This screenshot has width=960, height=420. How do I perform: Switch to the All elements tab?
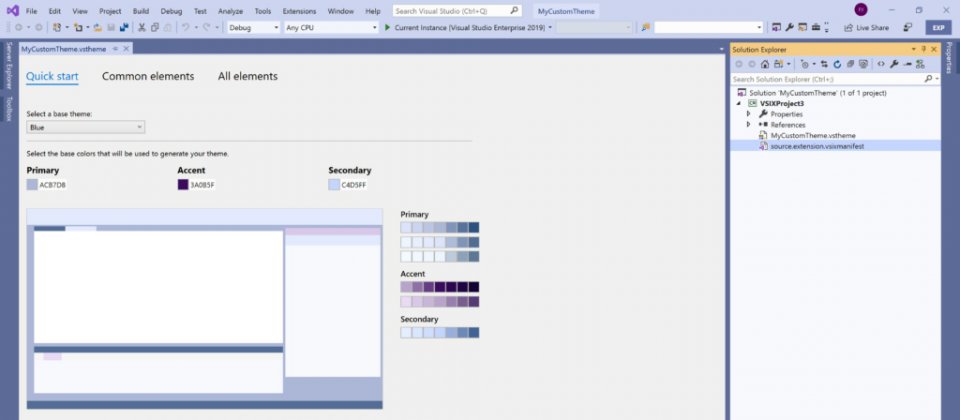coord(248,77)
